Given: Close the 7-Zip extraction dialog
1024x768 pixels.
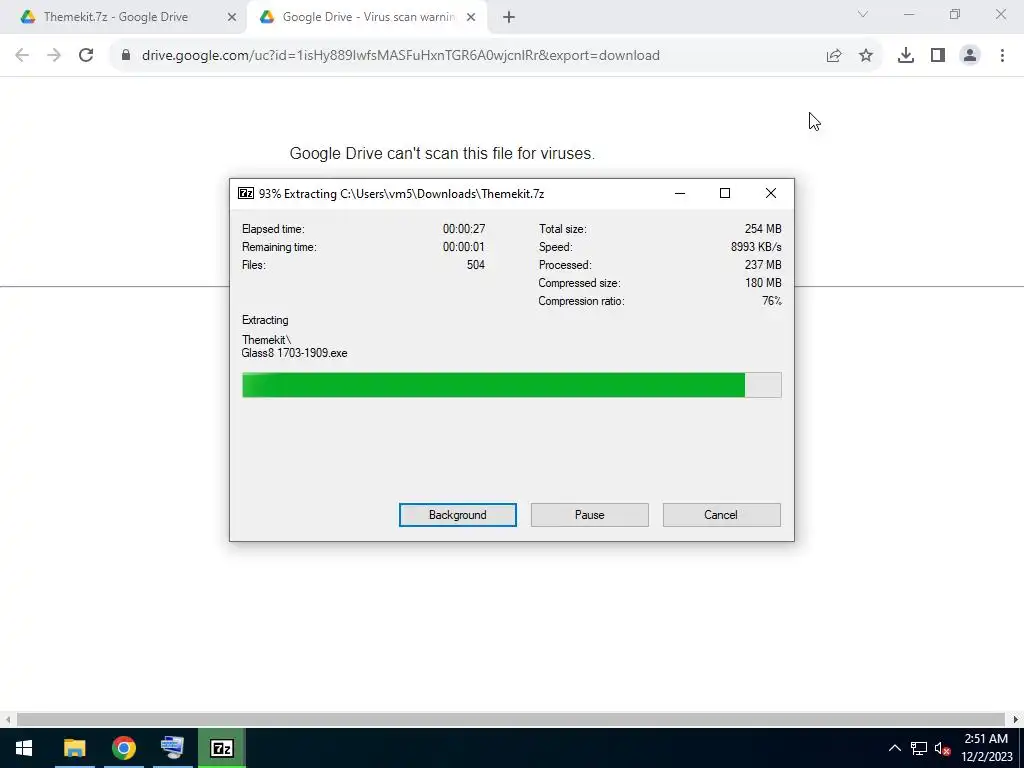Looking at the screenshot, I should tap(771, 193).
